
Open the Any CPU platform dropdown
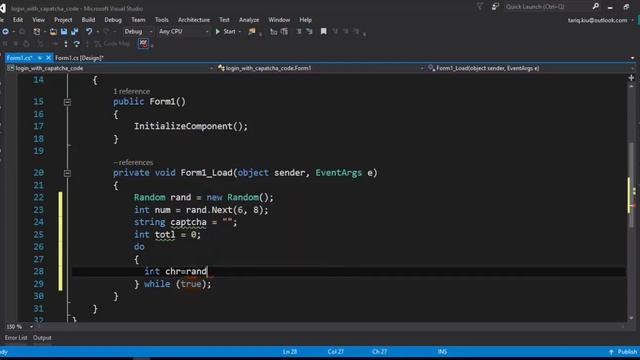[x=183, y=31]
